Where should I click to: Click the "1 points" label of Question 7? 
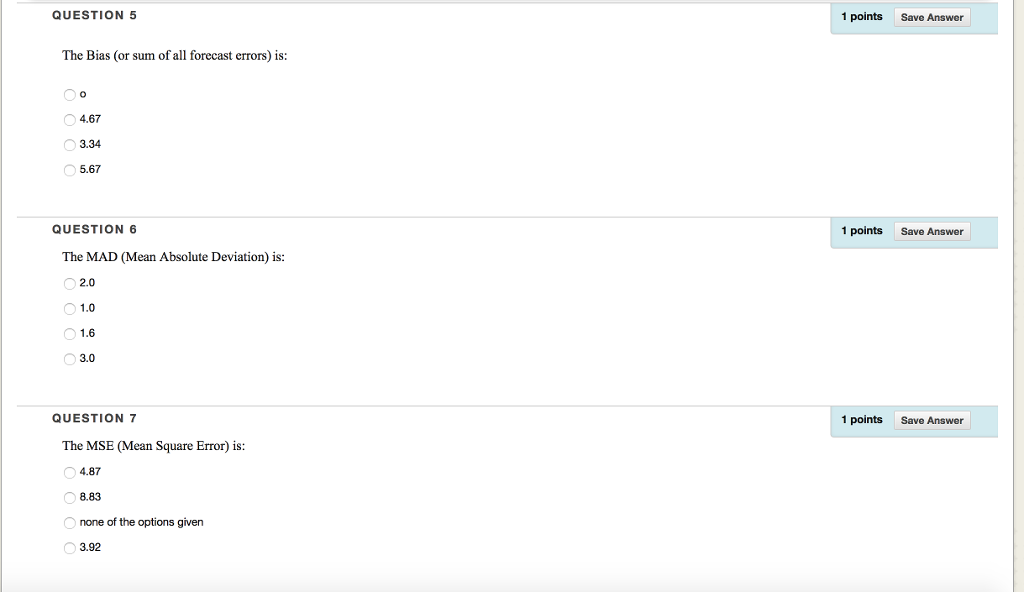click(861, 420)
